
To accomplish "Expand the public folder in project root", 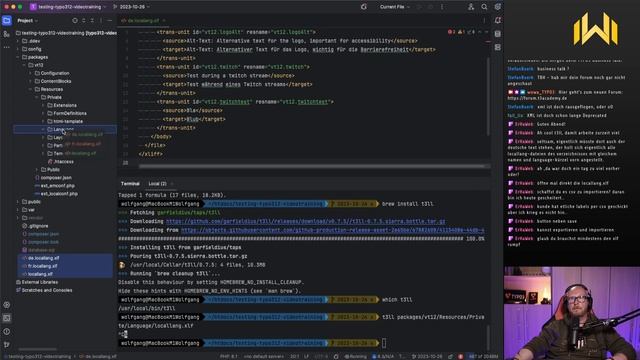I will point(18,202).
